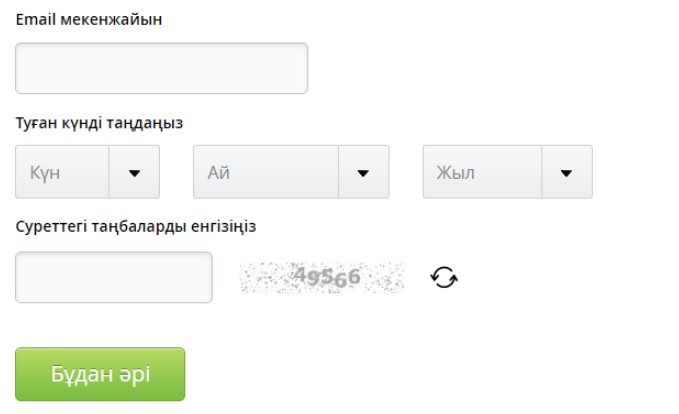
Task: Expand the Ай month selector
Action: click(x=290, y=172)
